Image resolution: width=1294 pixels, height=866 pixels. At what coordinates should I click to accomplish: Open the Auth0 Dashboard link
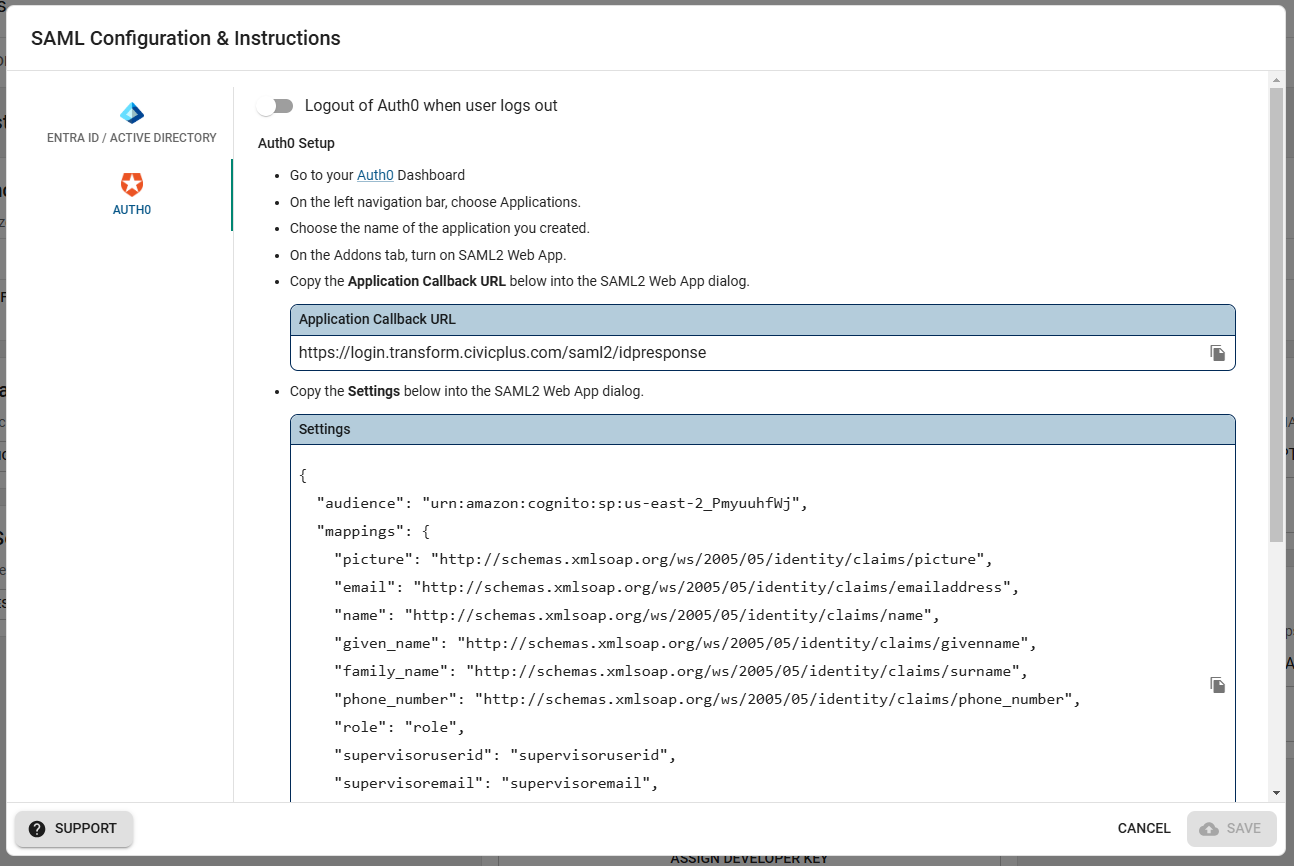click(x=375, y=175)
